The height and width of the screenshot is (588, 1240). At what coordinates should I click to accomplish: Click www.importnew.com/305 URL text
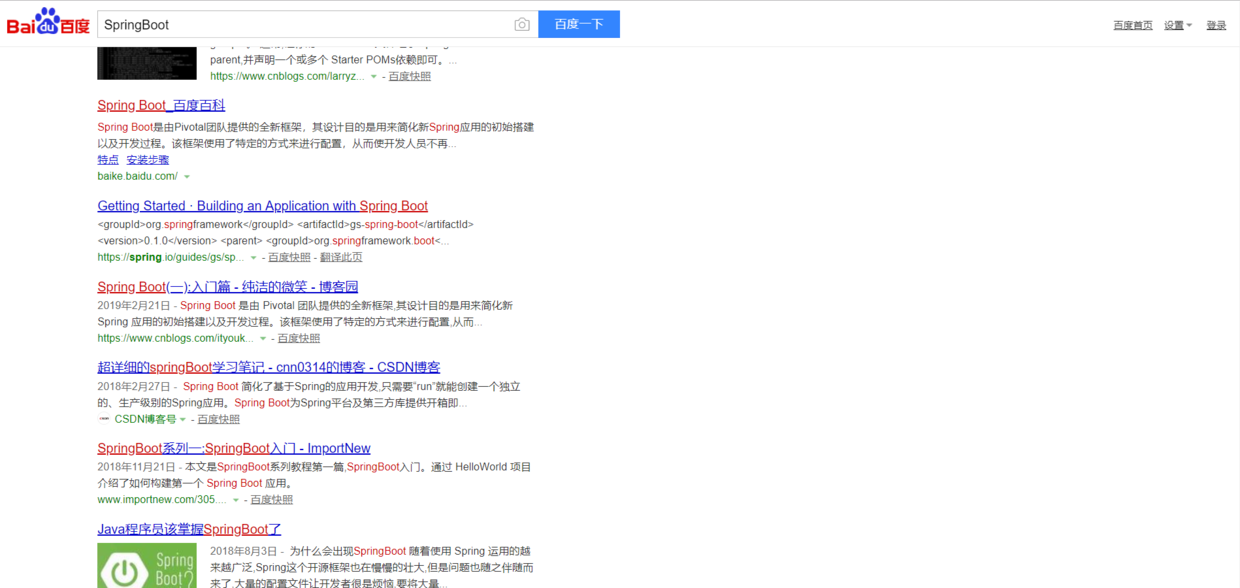pos(162,499)
